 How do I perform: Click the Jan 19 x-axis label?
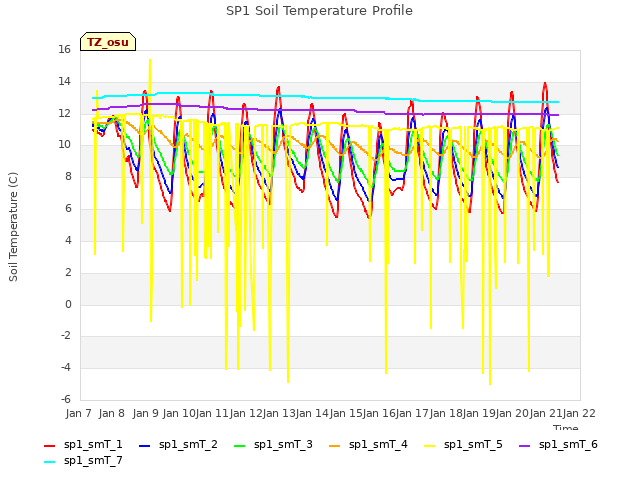click(x=479, y=413)
